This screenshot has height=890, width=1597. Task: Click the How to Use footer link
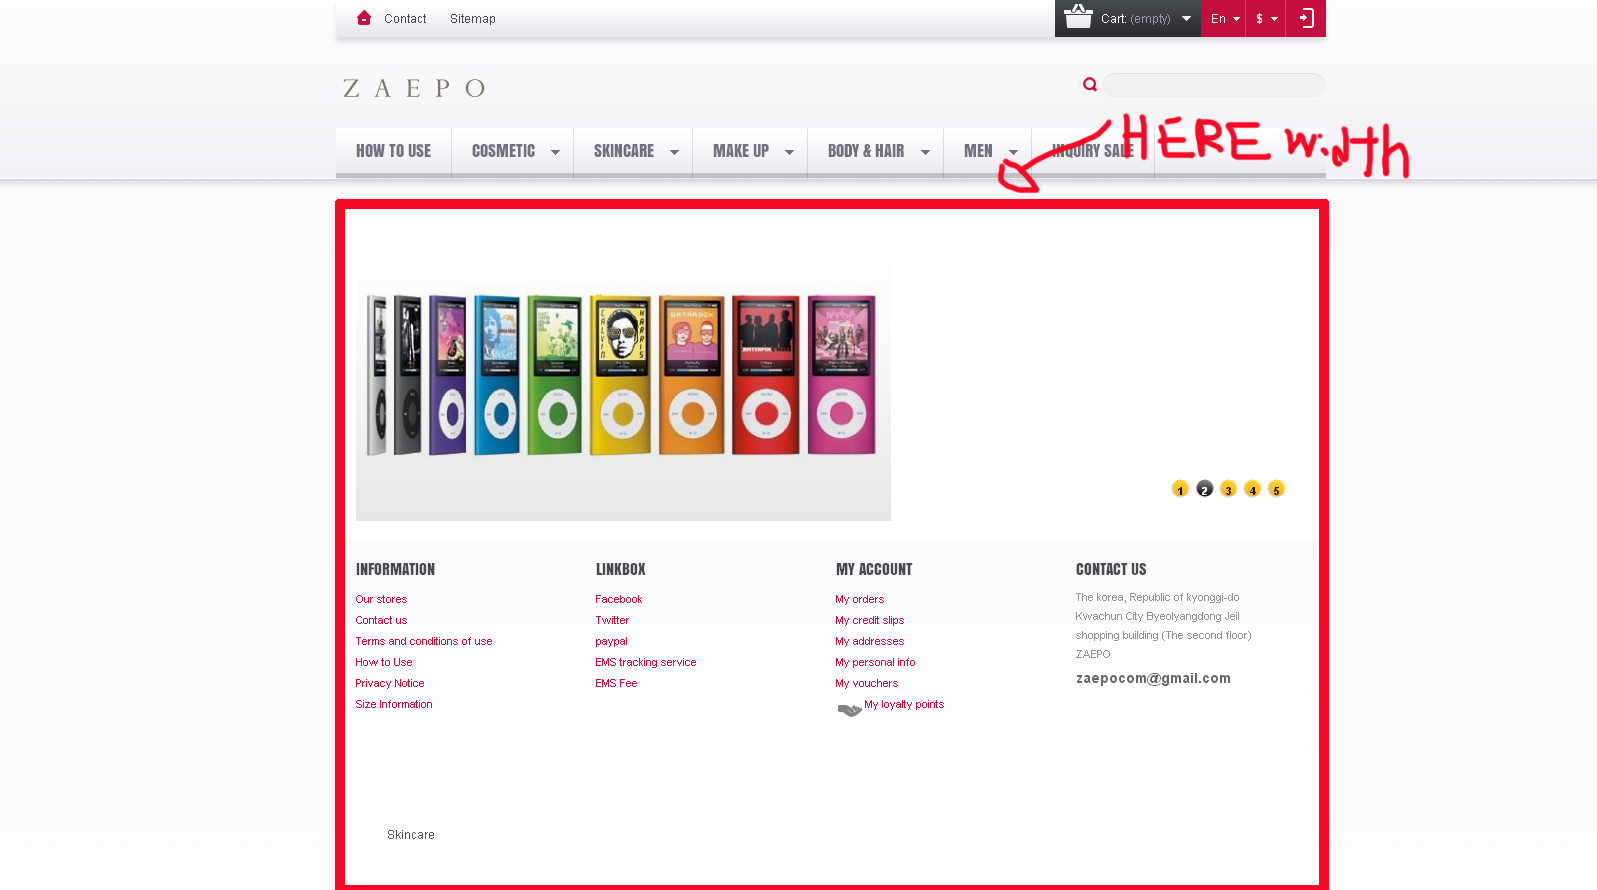coord(384,662)
